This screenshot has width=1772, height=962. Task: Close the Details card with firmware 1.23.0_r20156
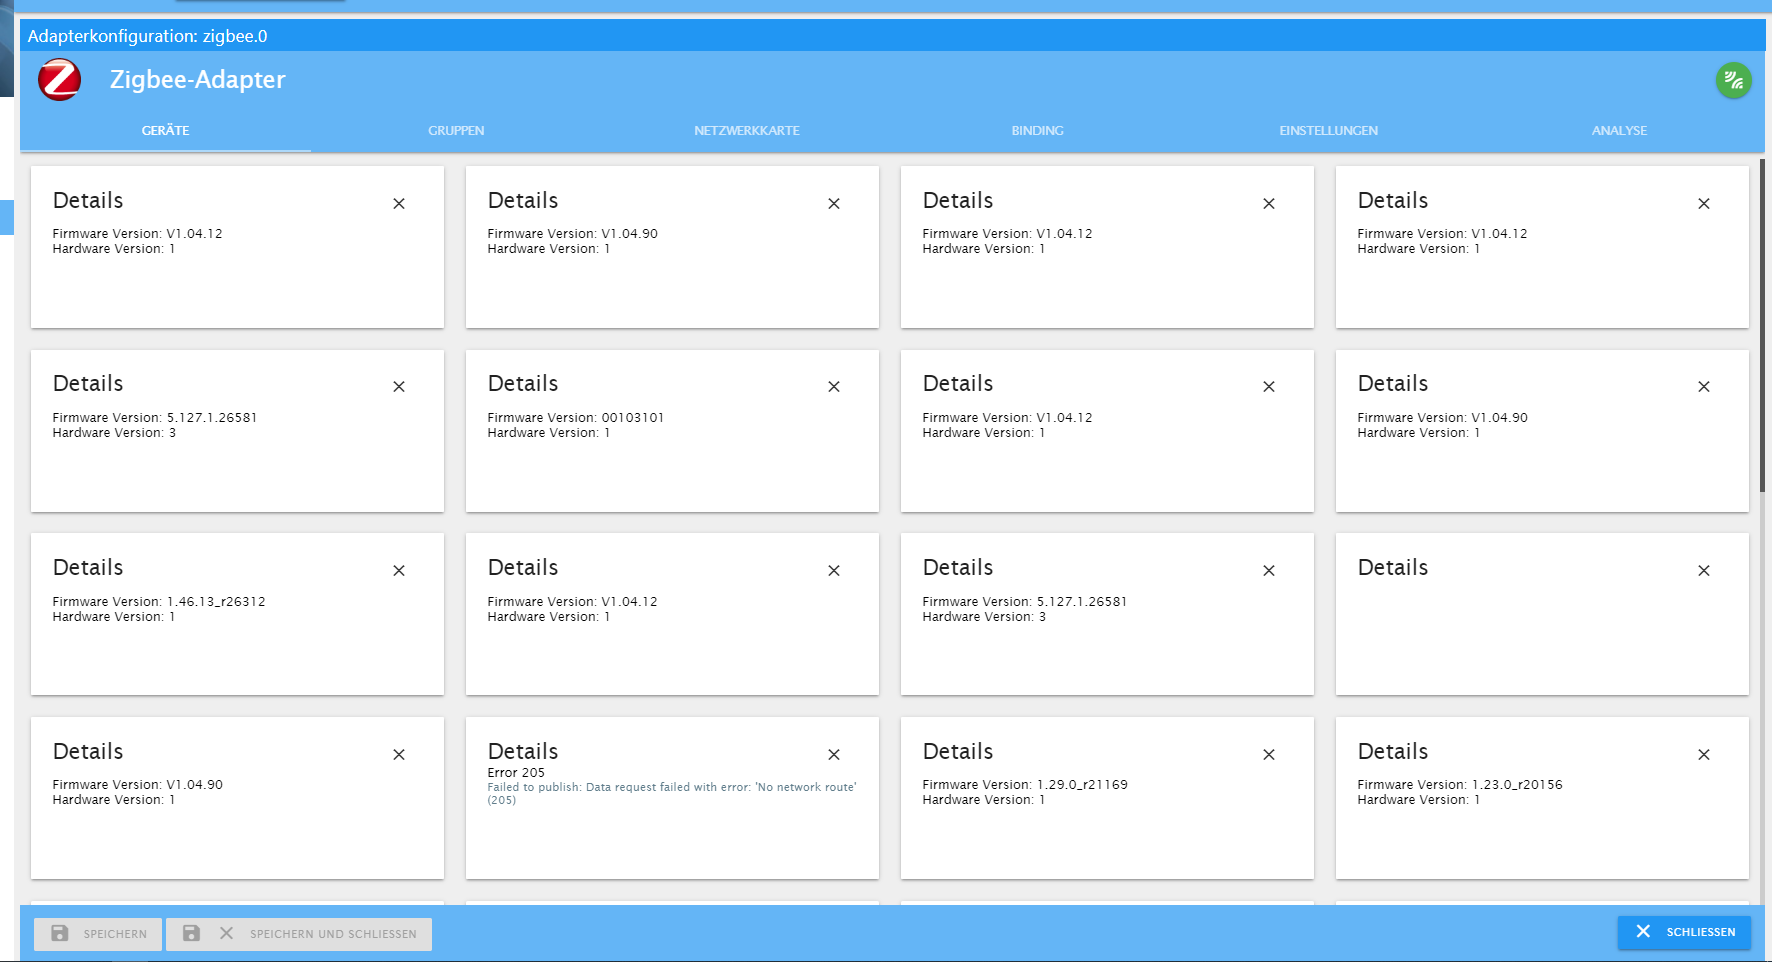pyautogui.click(x=1704, y=755)
